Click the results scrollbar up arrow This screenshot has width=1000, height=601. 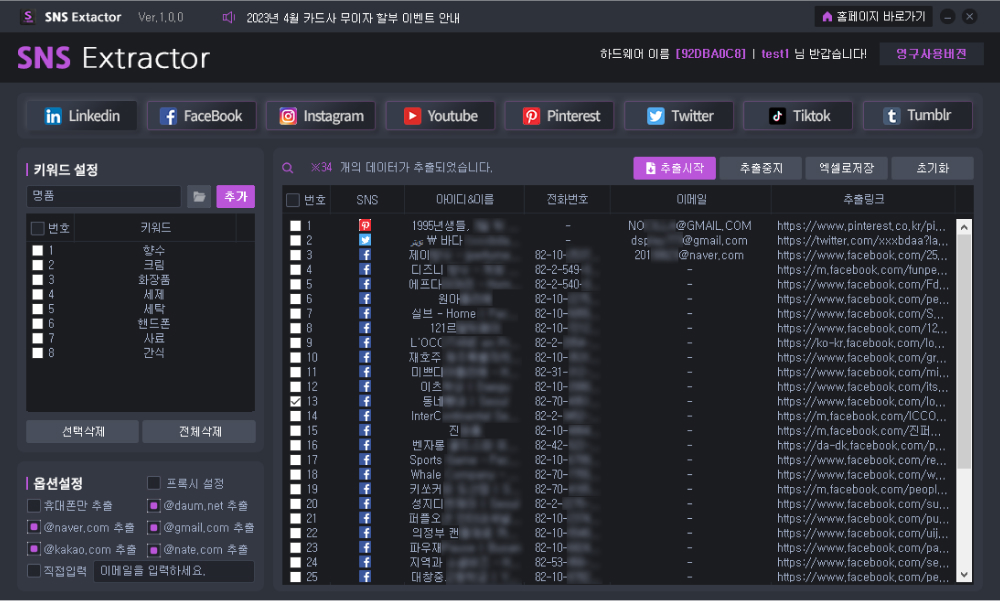coord(964,226)
